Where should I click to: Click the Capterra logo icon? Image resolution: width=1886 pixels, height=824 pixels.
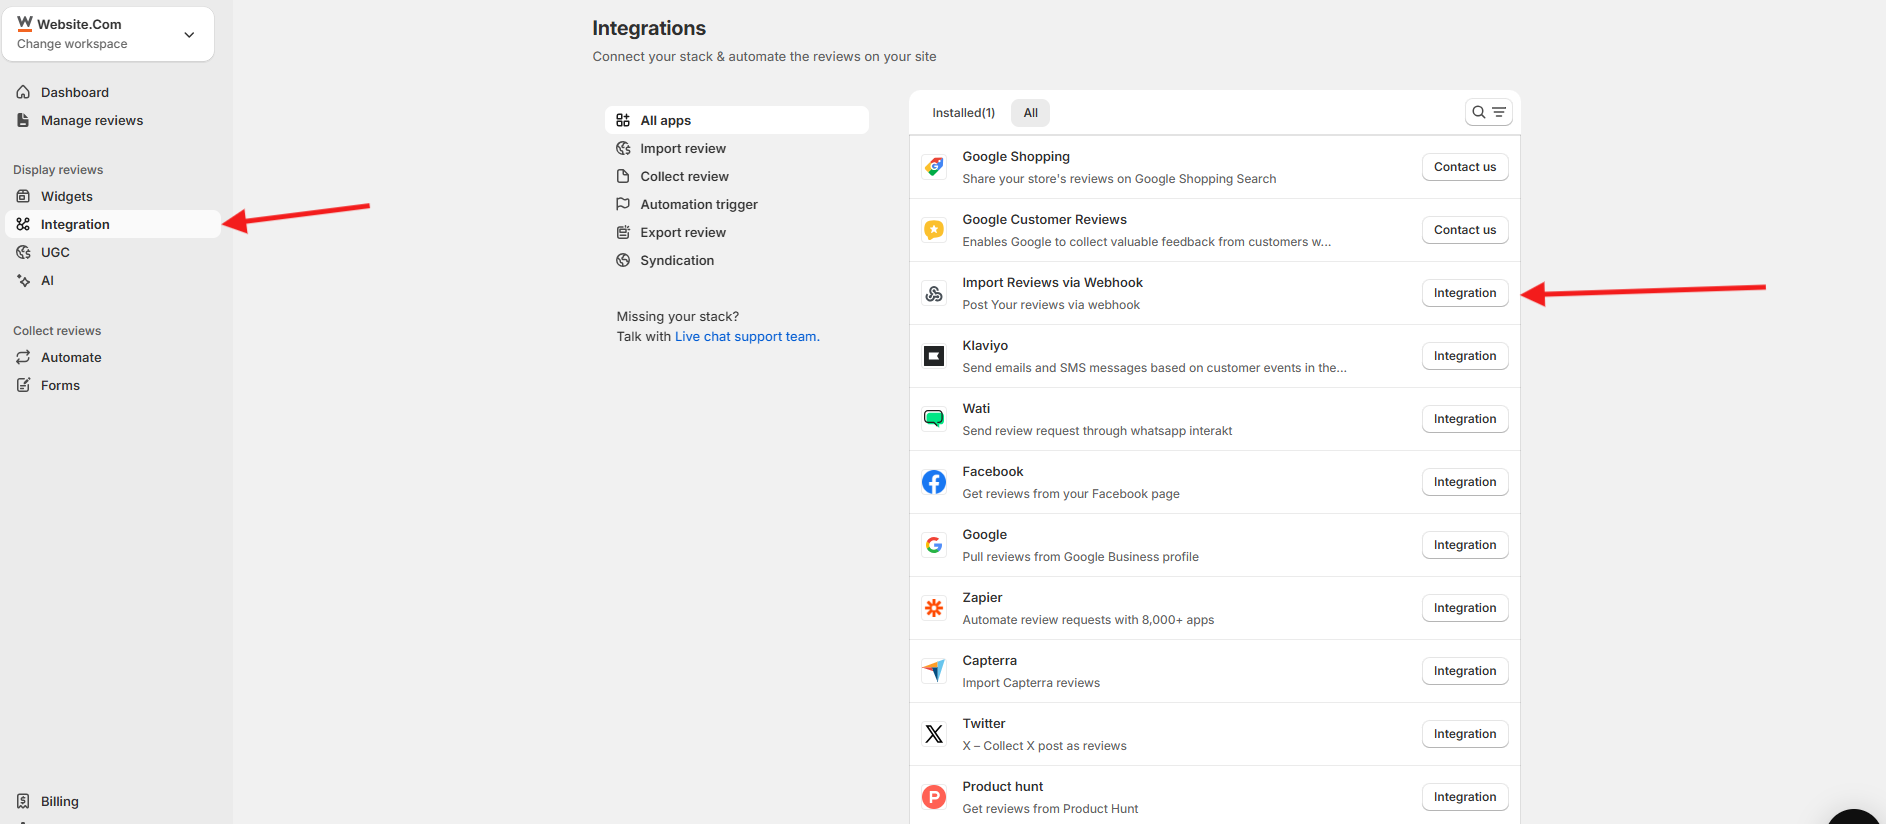coord(934,671)
